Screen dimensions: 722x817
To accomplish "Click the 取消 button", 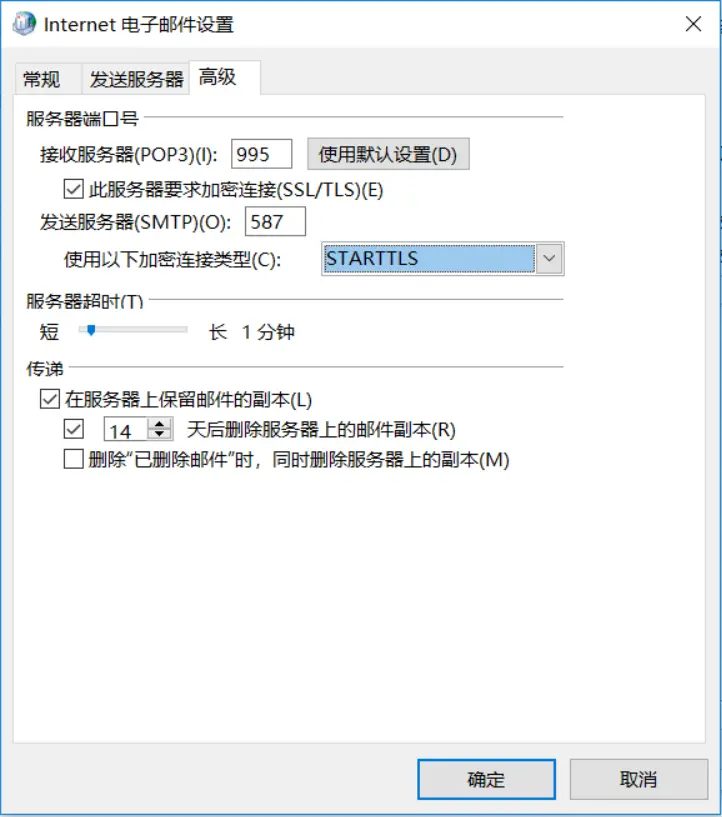I will [639, 779].
